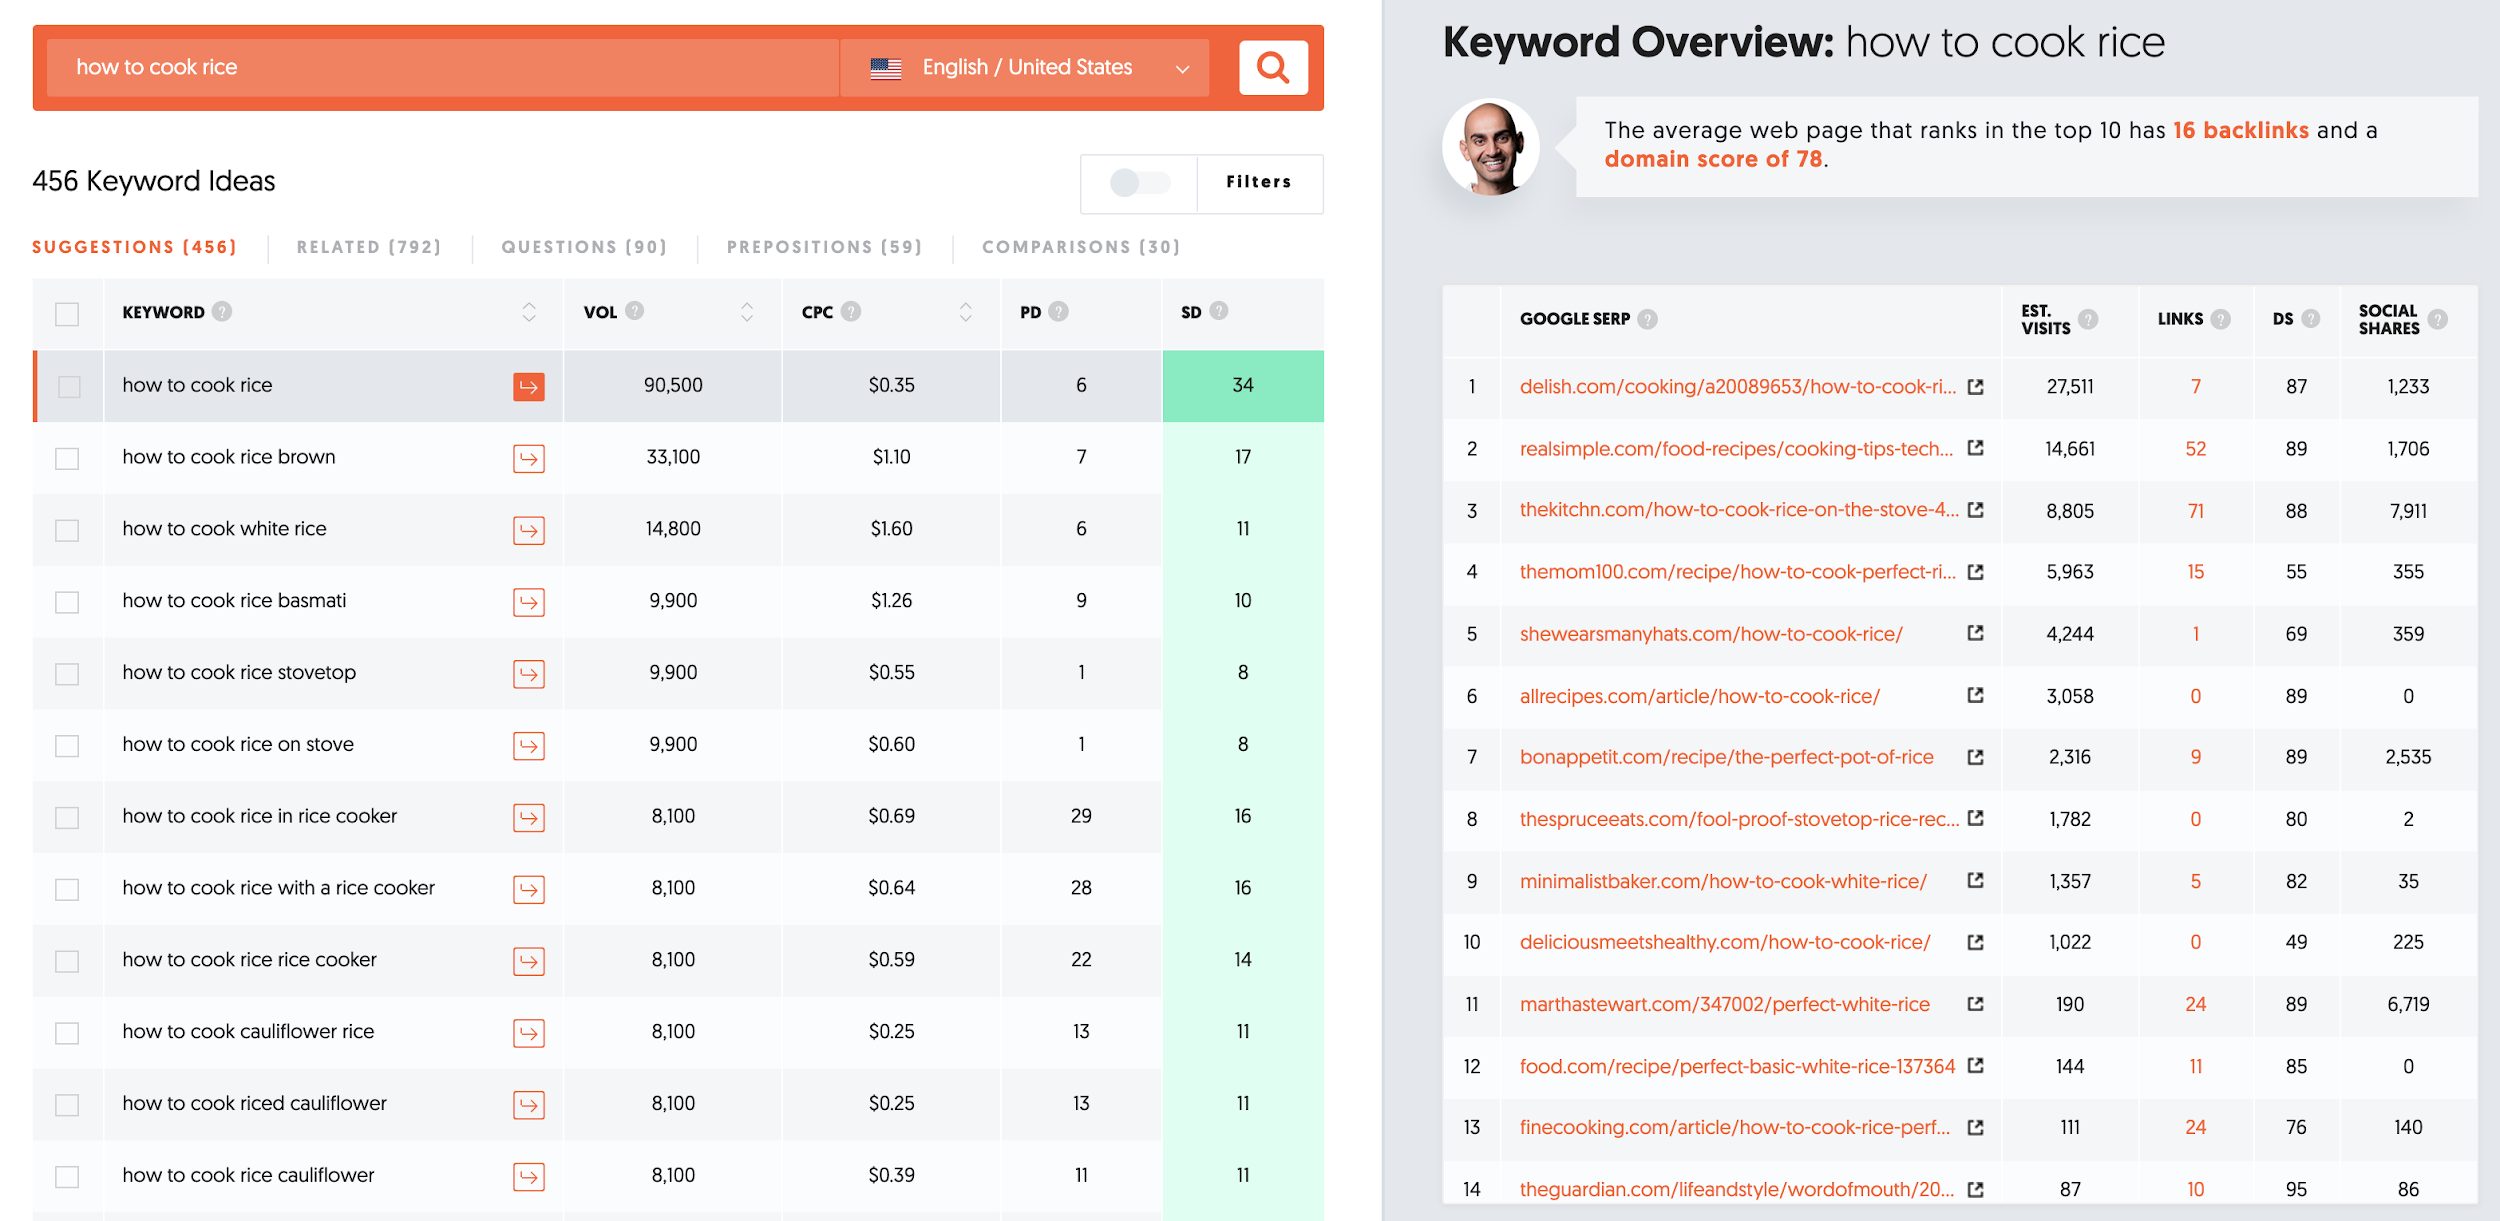Open arrow icon for 'how to cook rice brown'
Viewport: 2500px width, 1221px height.
pos(529,458)
